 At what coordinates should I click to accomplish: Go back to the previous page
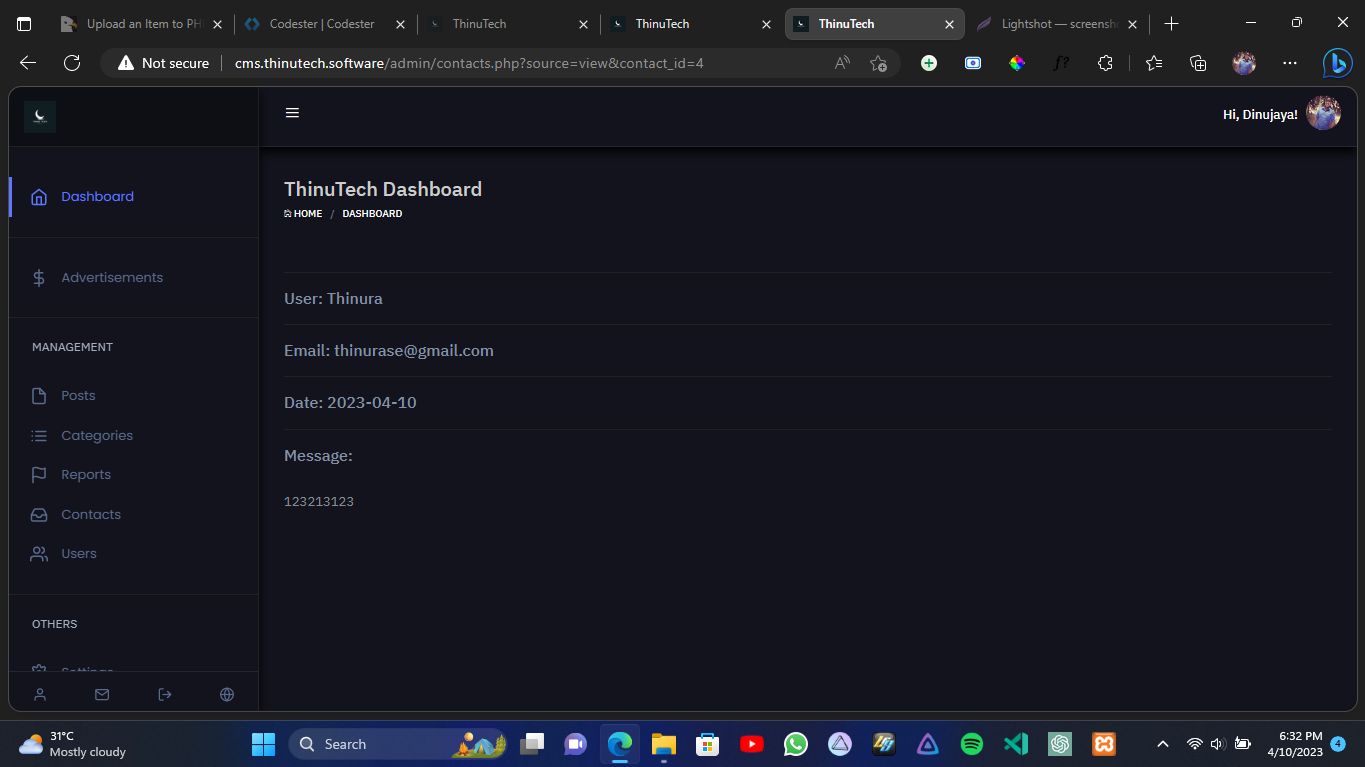click(28, 63)
